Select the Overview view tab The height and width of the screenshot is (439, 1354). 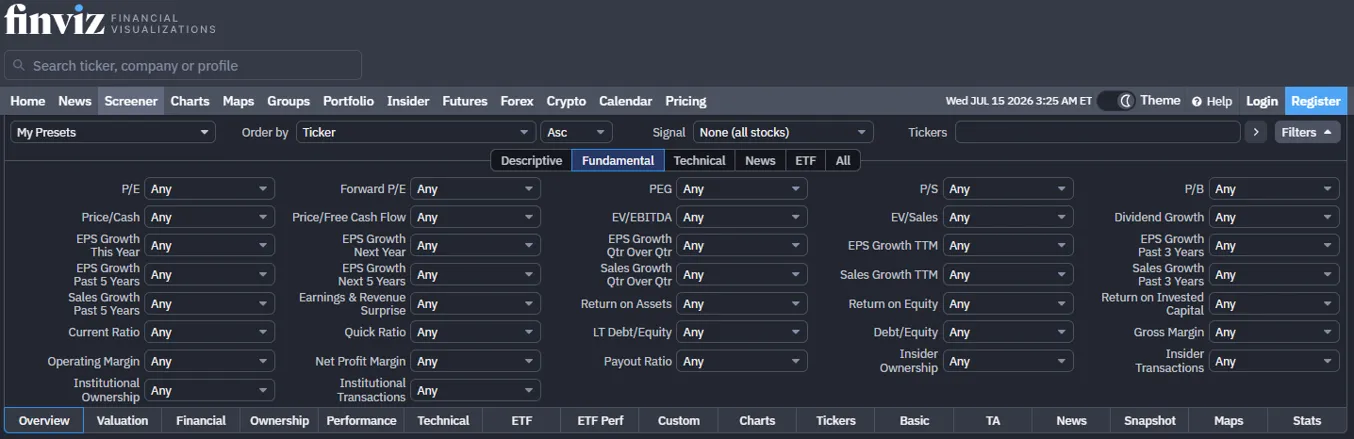[x=44, y=421]
